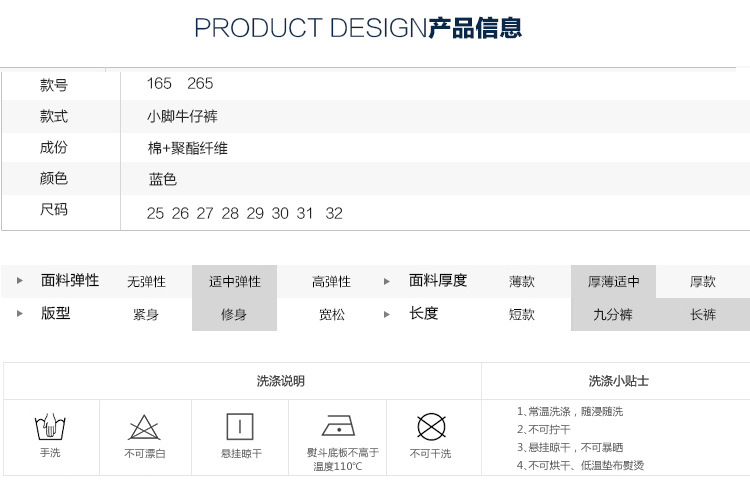Click tip 1、常温洗涤，随浸随洗
Screen dimensions: 750x500
click(x=570, y=411)
